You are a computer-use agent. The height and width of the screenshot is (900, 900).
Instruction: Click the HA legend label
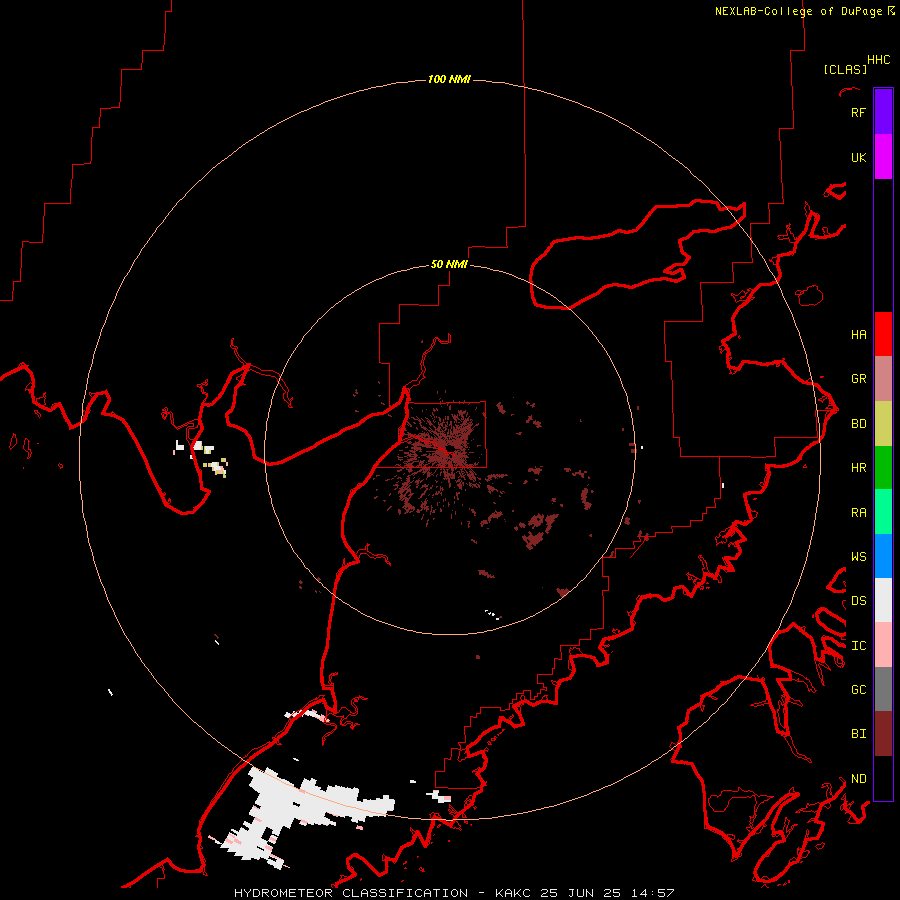[x=858, y=334]
